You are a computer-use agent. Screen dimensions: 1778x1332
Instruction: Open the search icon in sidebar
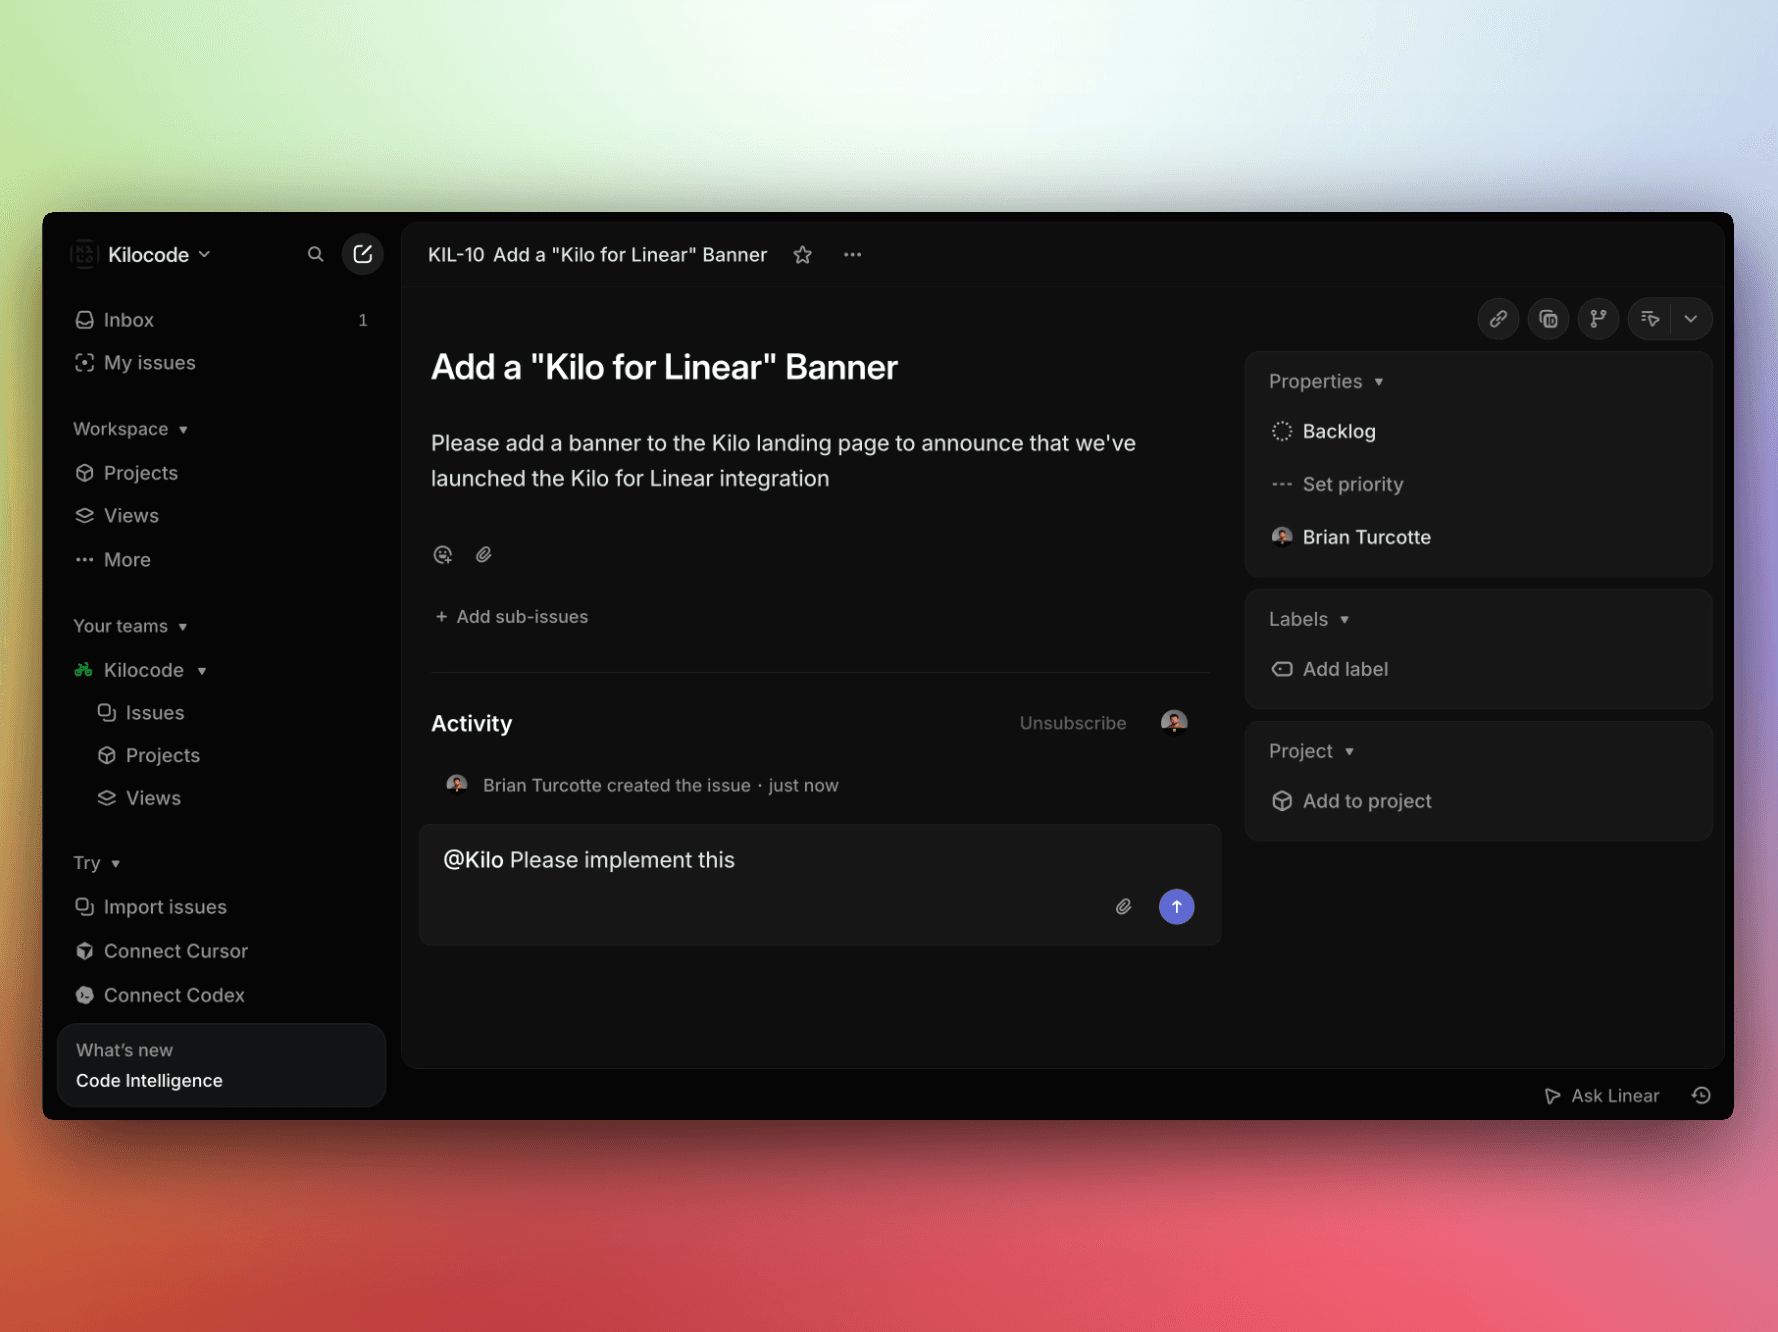pos(315,255)
